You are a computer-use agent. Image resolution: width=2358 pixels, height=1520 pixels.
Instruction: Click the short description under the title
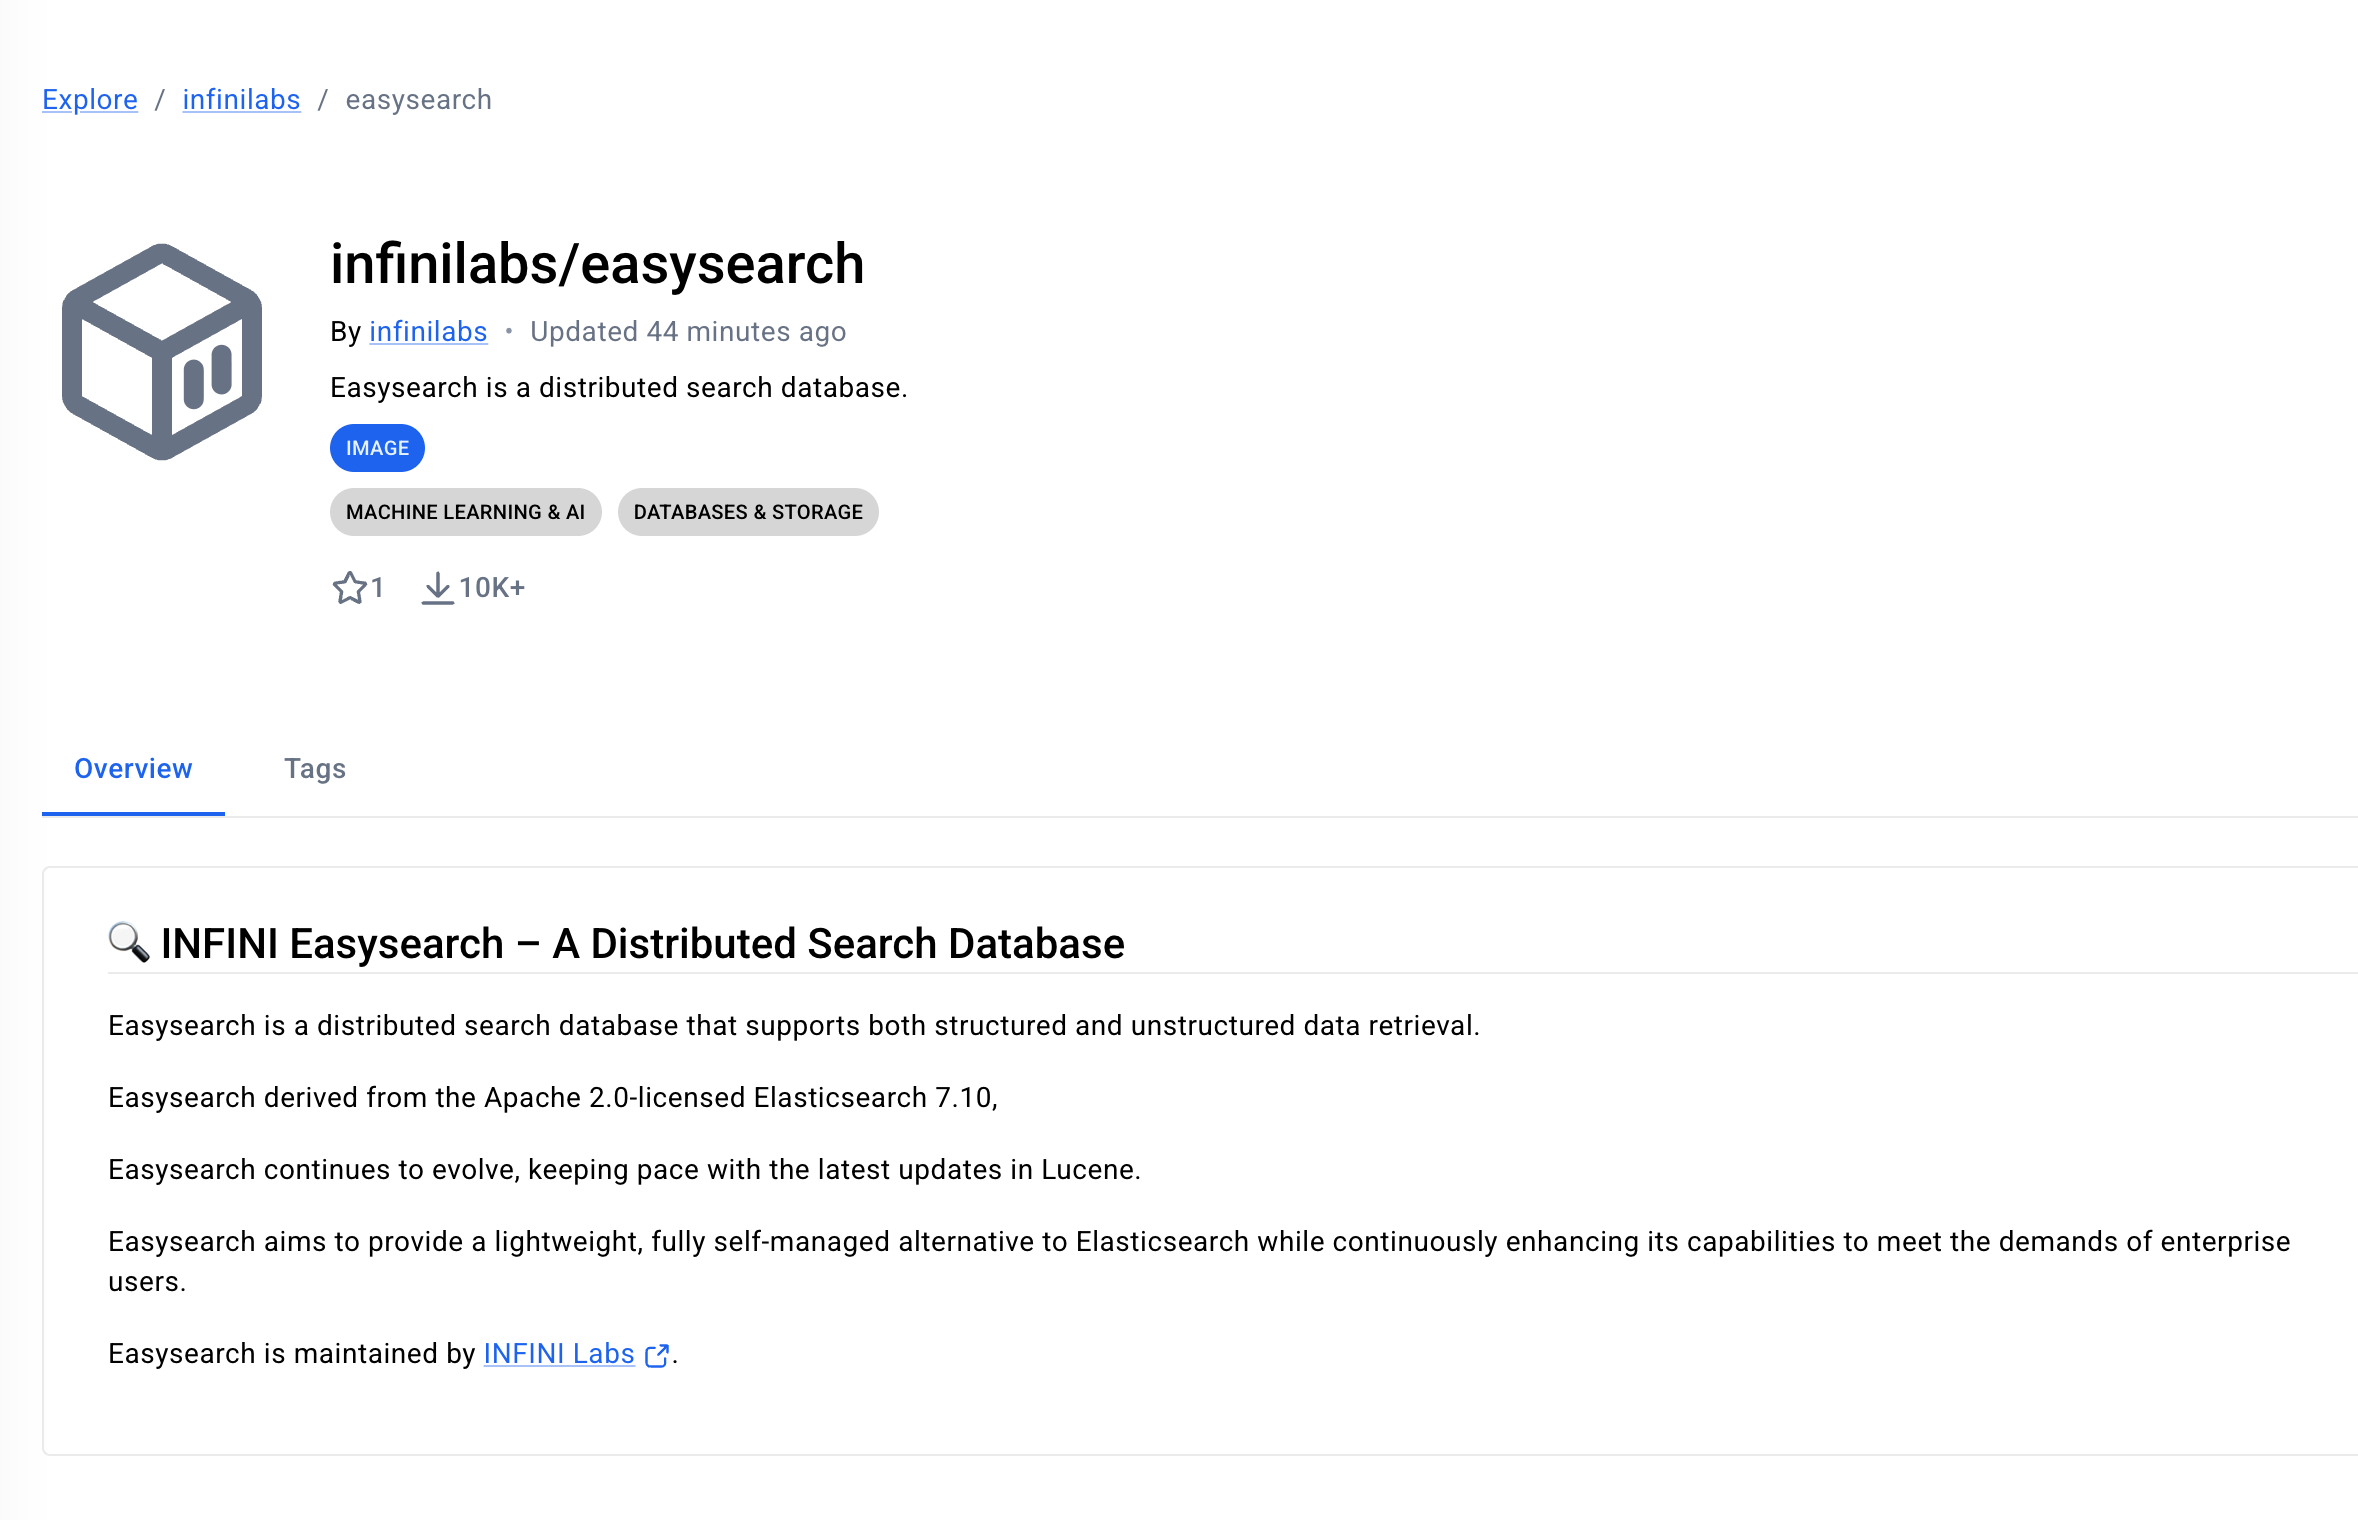(618, 388)
